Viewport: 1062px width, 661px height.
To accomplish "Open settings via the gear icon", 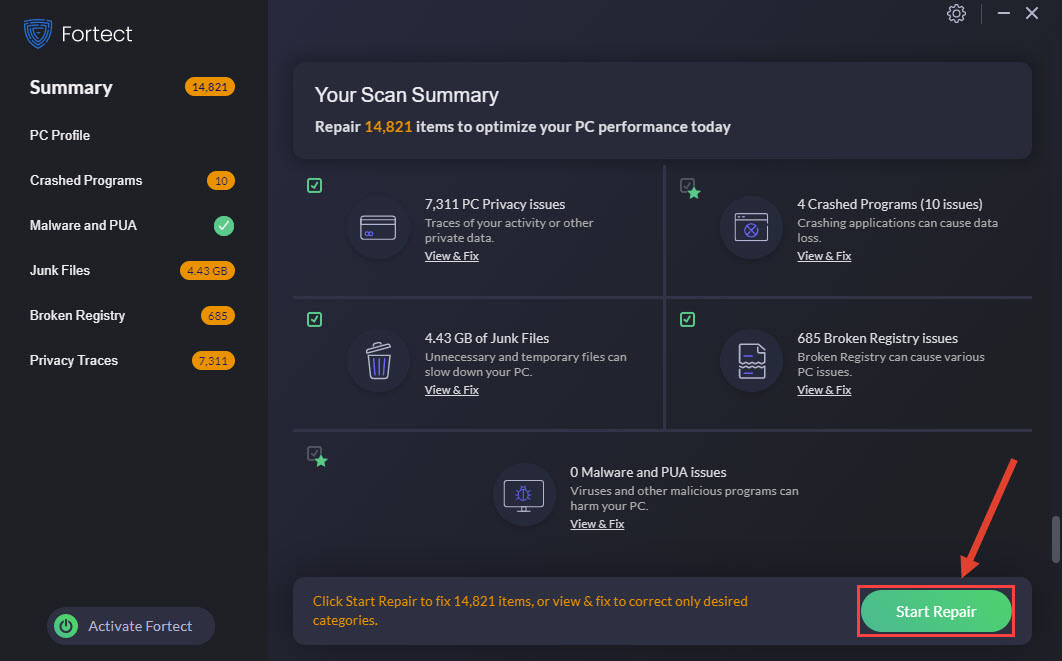I will click(x=956, y=13).
